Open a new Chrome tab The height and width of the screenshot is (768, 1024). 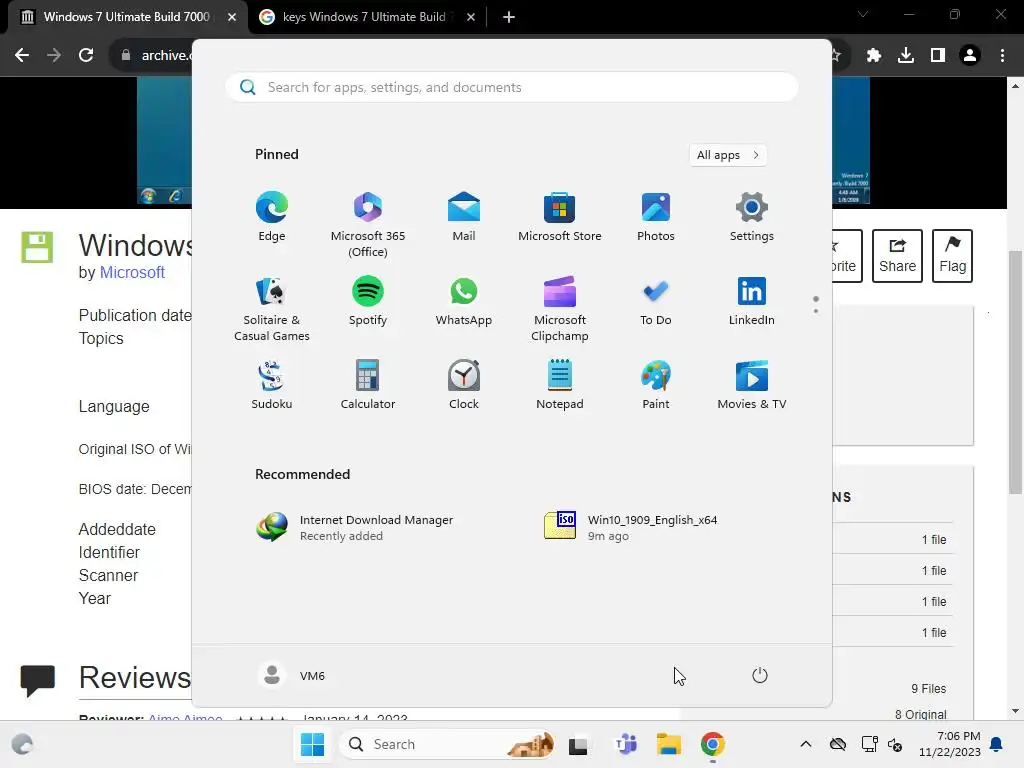click(x=509, y=17)
